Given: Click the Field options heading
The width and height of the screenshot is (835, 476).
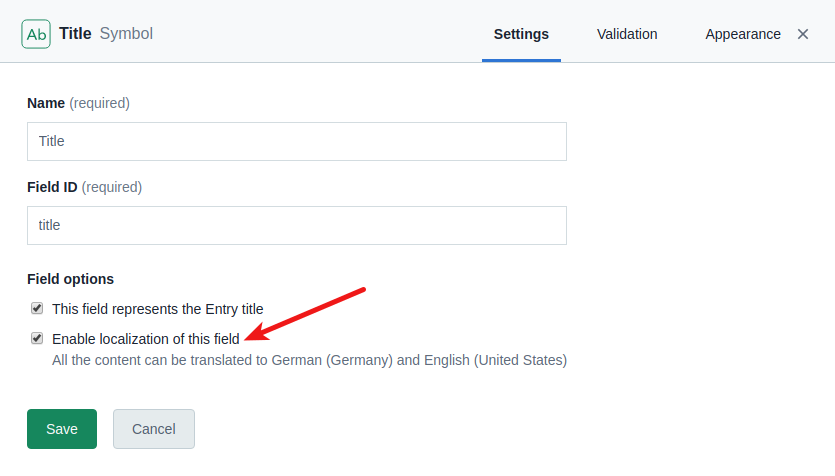Looking at the screenshot, I should [70, 279].
